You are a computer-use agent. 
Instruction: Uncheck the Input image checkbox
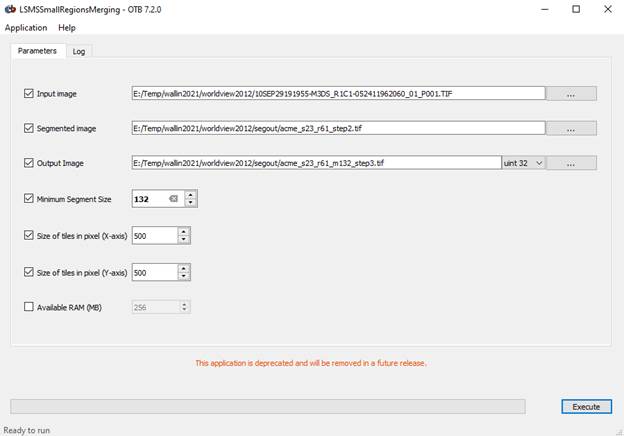coord(29,93)
